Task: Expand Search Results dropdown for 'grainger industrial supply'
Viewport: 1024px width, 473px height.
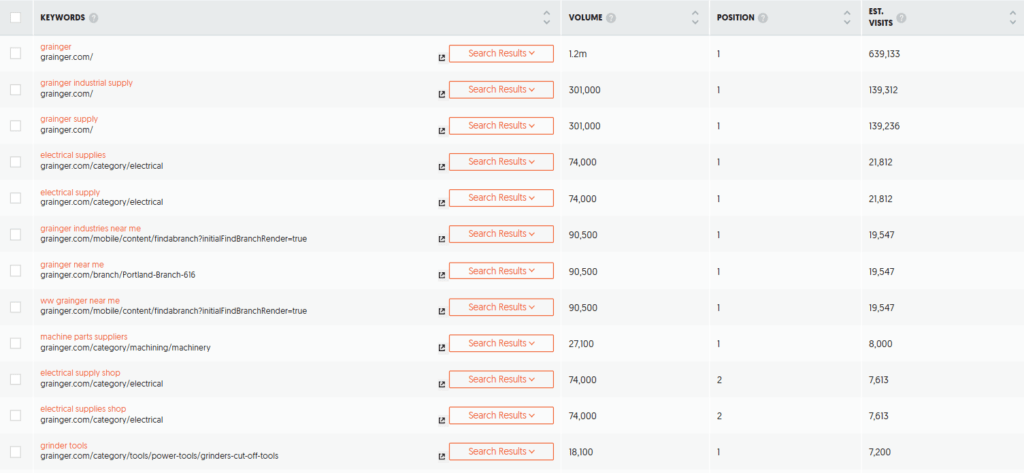Action: pyautogui.click(x=501, y=90)
